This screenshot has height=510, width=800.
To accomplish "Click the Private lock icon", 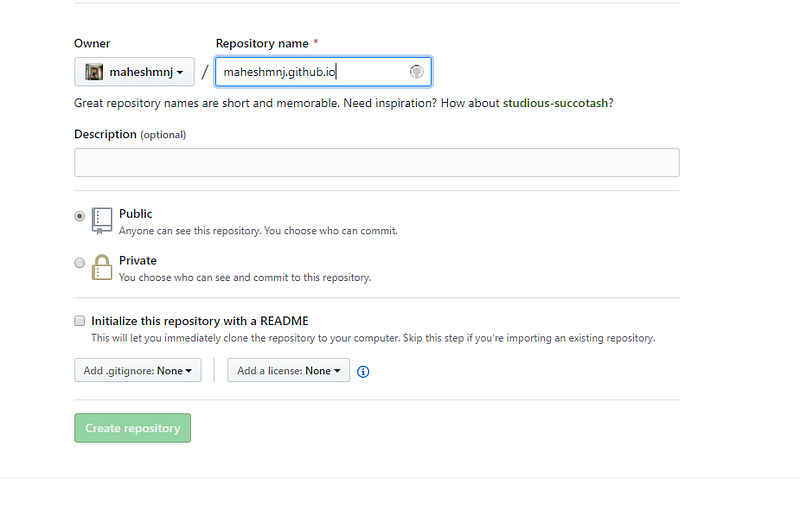I will click(x=102, y=267).
